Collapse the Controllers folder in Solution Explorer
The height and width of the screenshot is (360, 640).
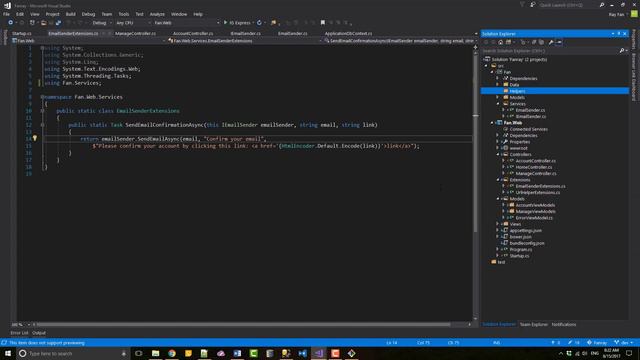pos(498,154)
